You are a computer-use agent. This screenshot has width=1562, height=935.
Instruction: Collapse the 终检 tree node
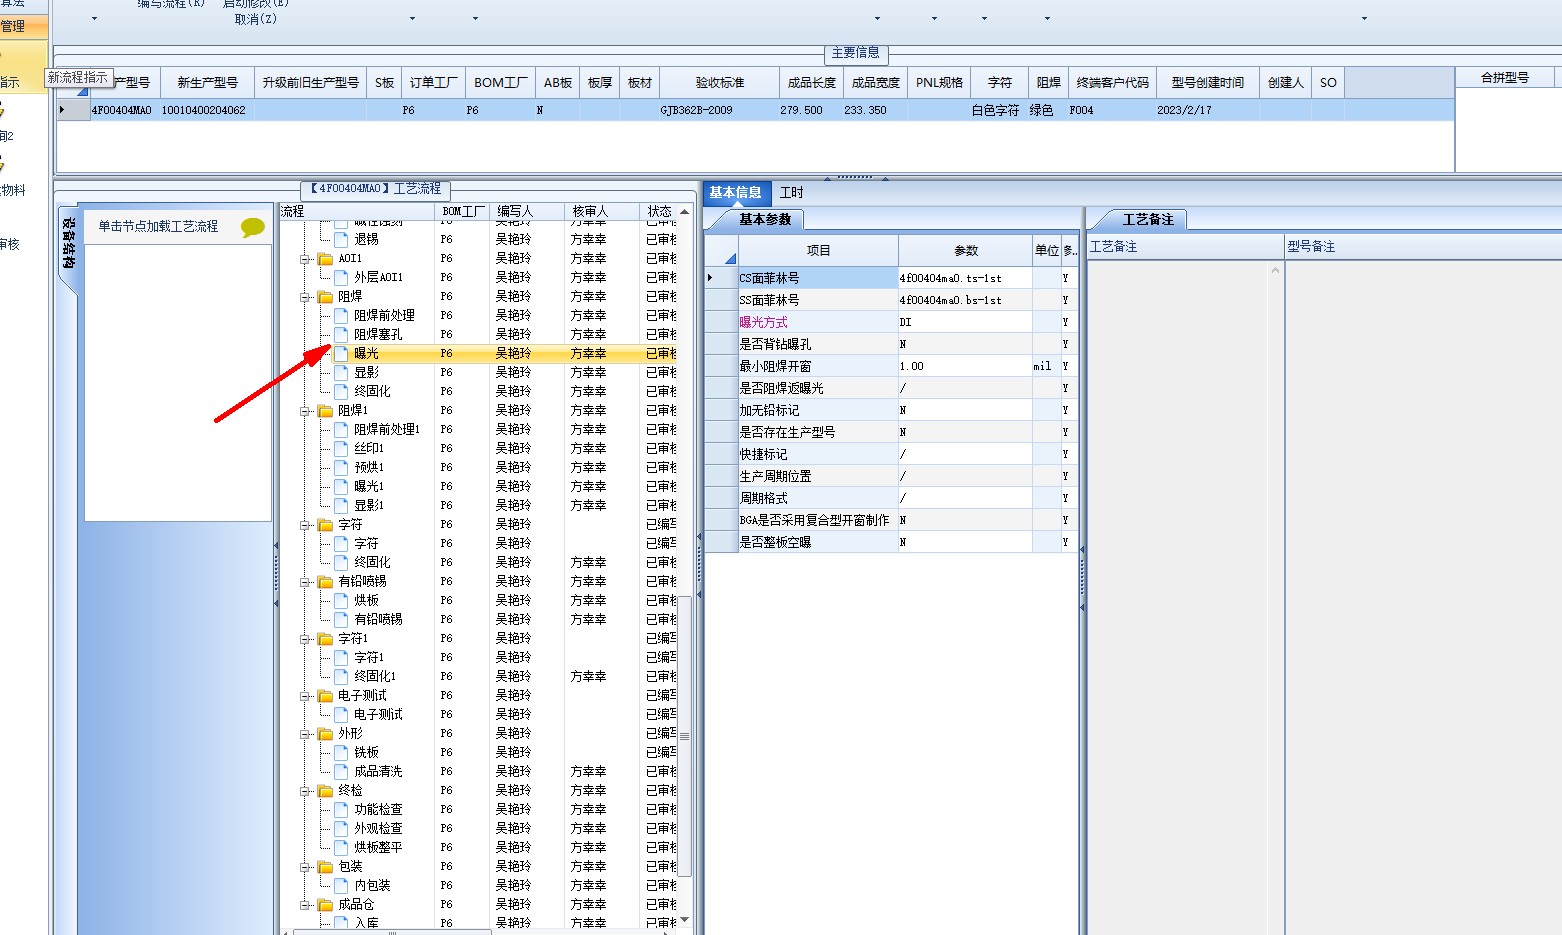[x=305, y=791]
